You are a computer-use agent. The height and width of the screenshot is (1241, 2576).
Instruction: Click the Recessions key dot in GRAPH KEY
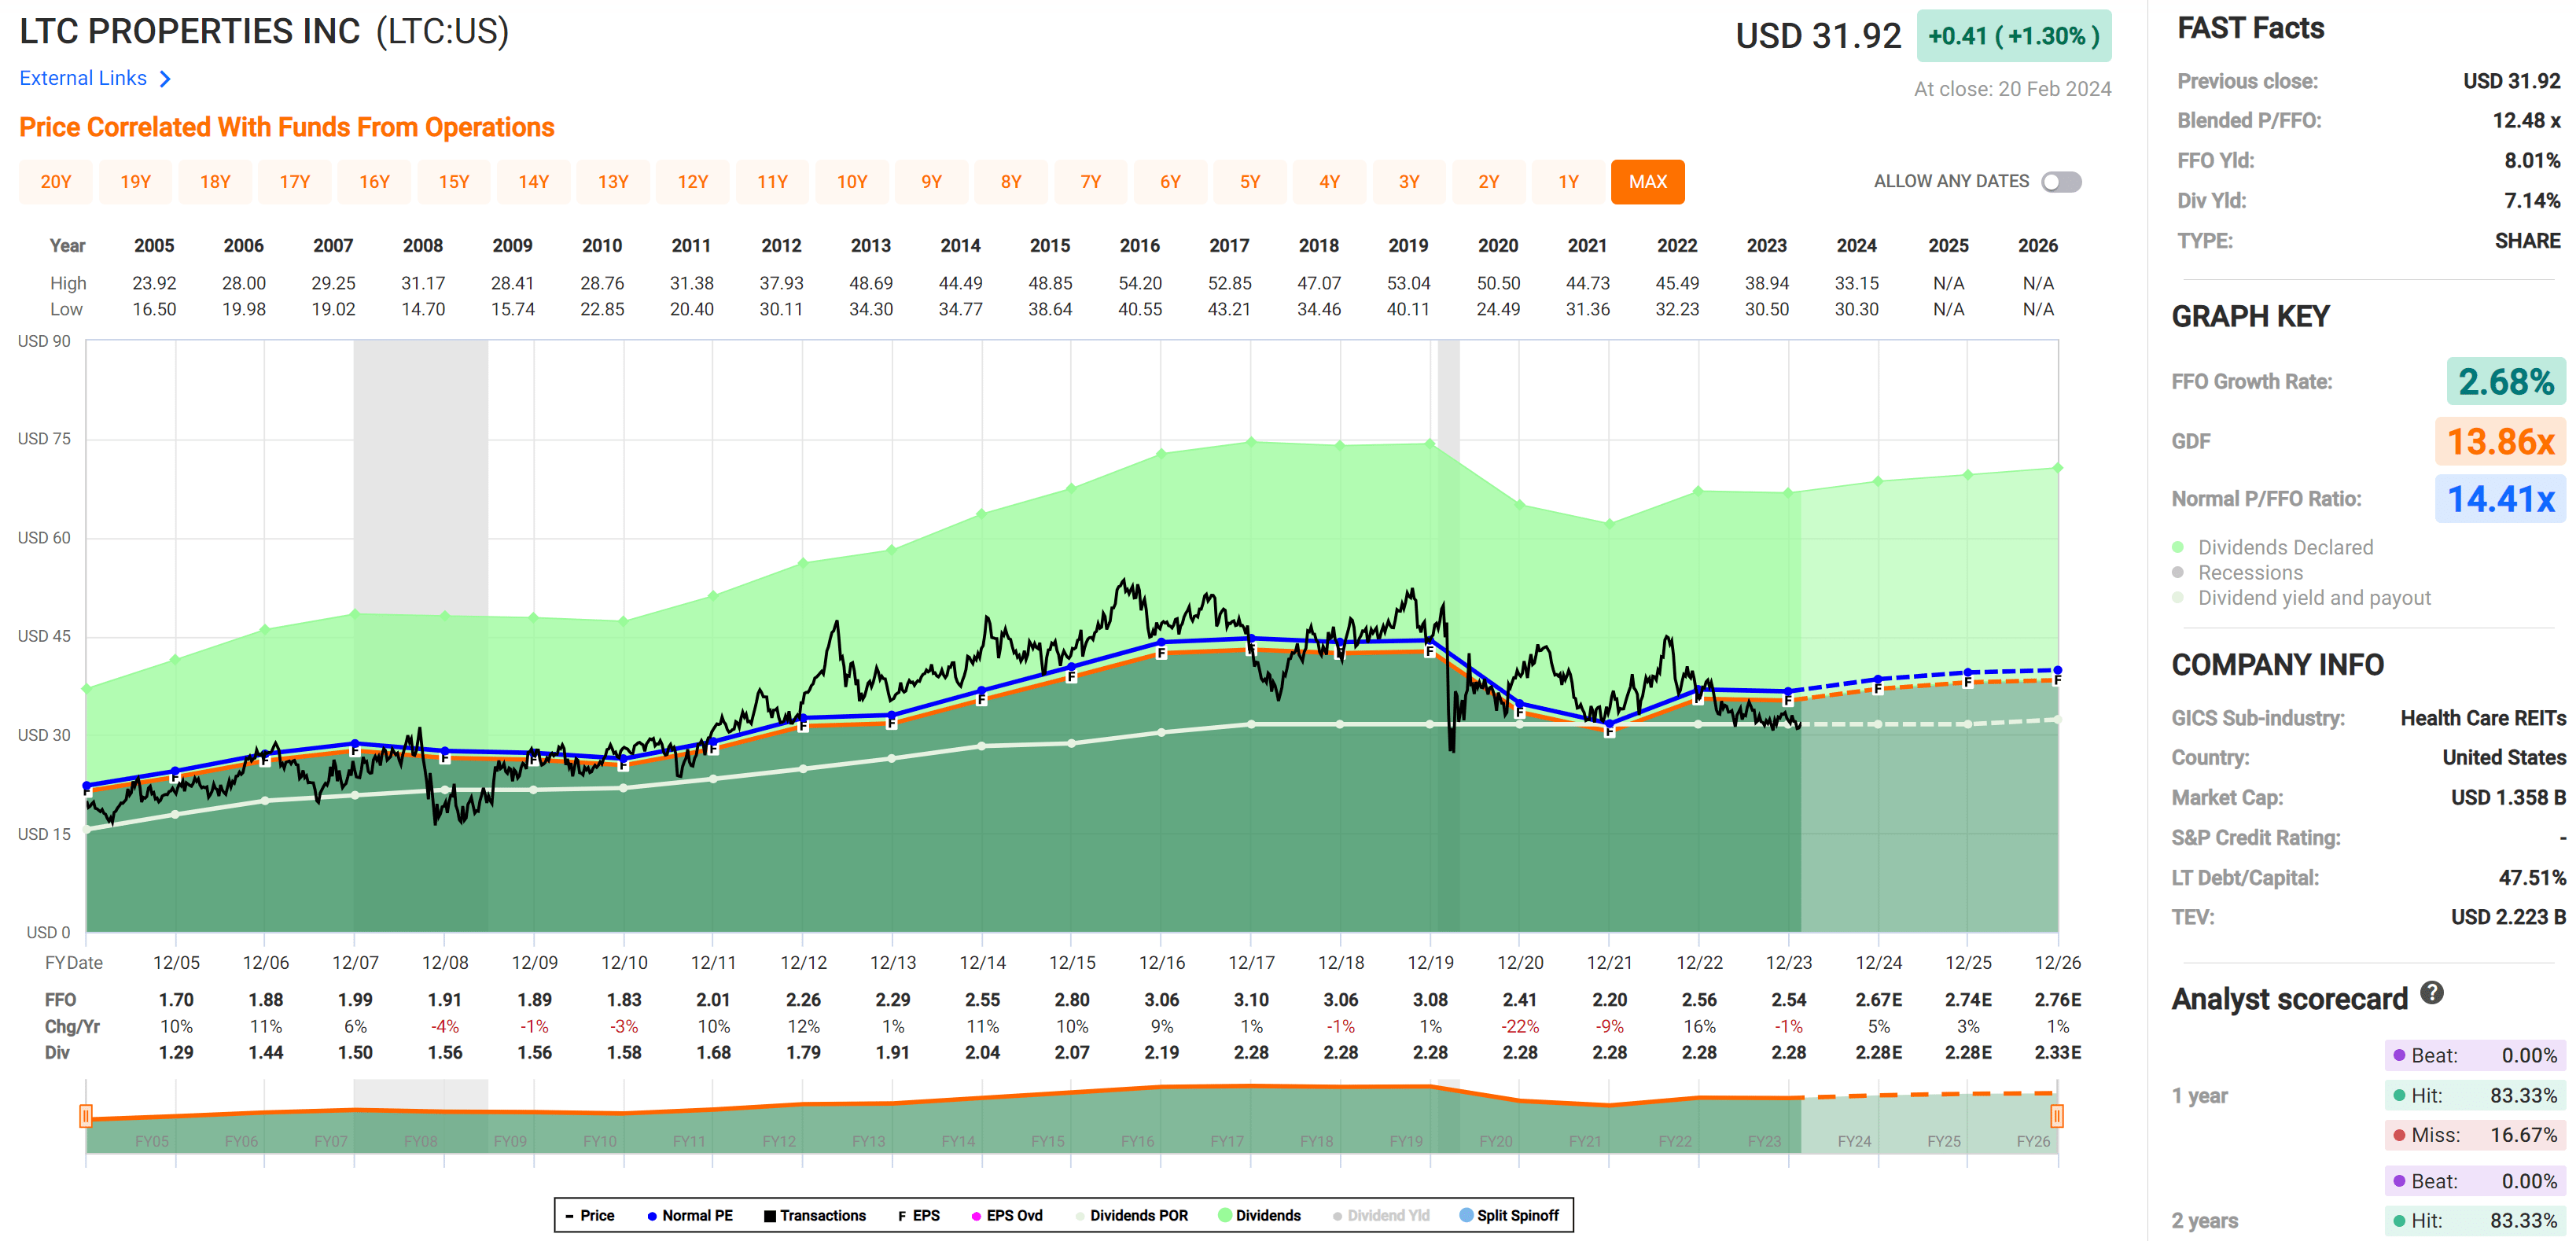[2179, 572]
